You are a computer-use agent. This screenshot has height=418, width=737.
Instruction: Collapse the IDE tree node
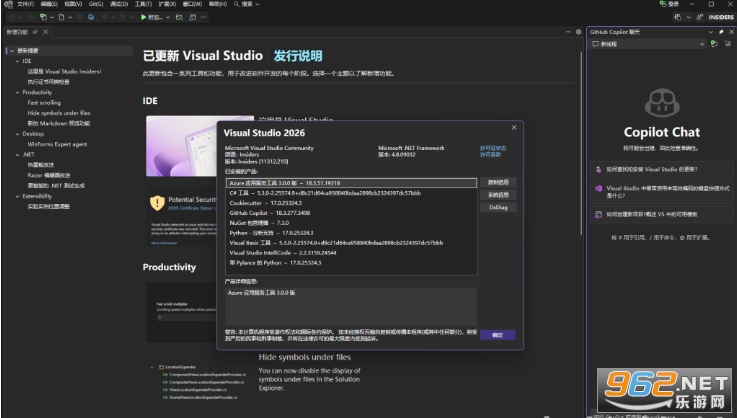coord(17,61)
